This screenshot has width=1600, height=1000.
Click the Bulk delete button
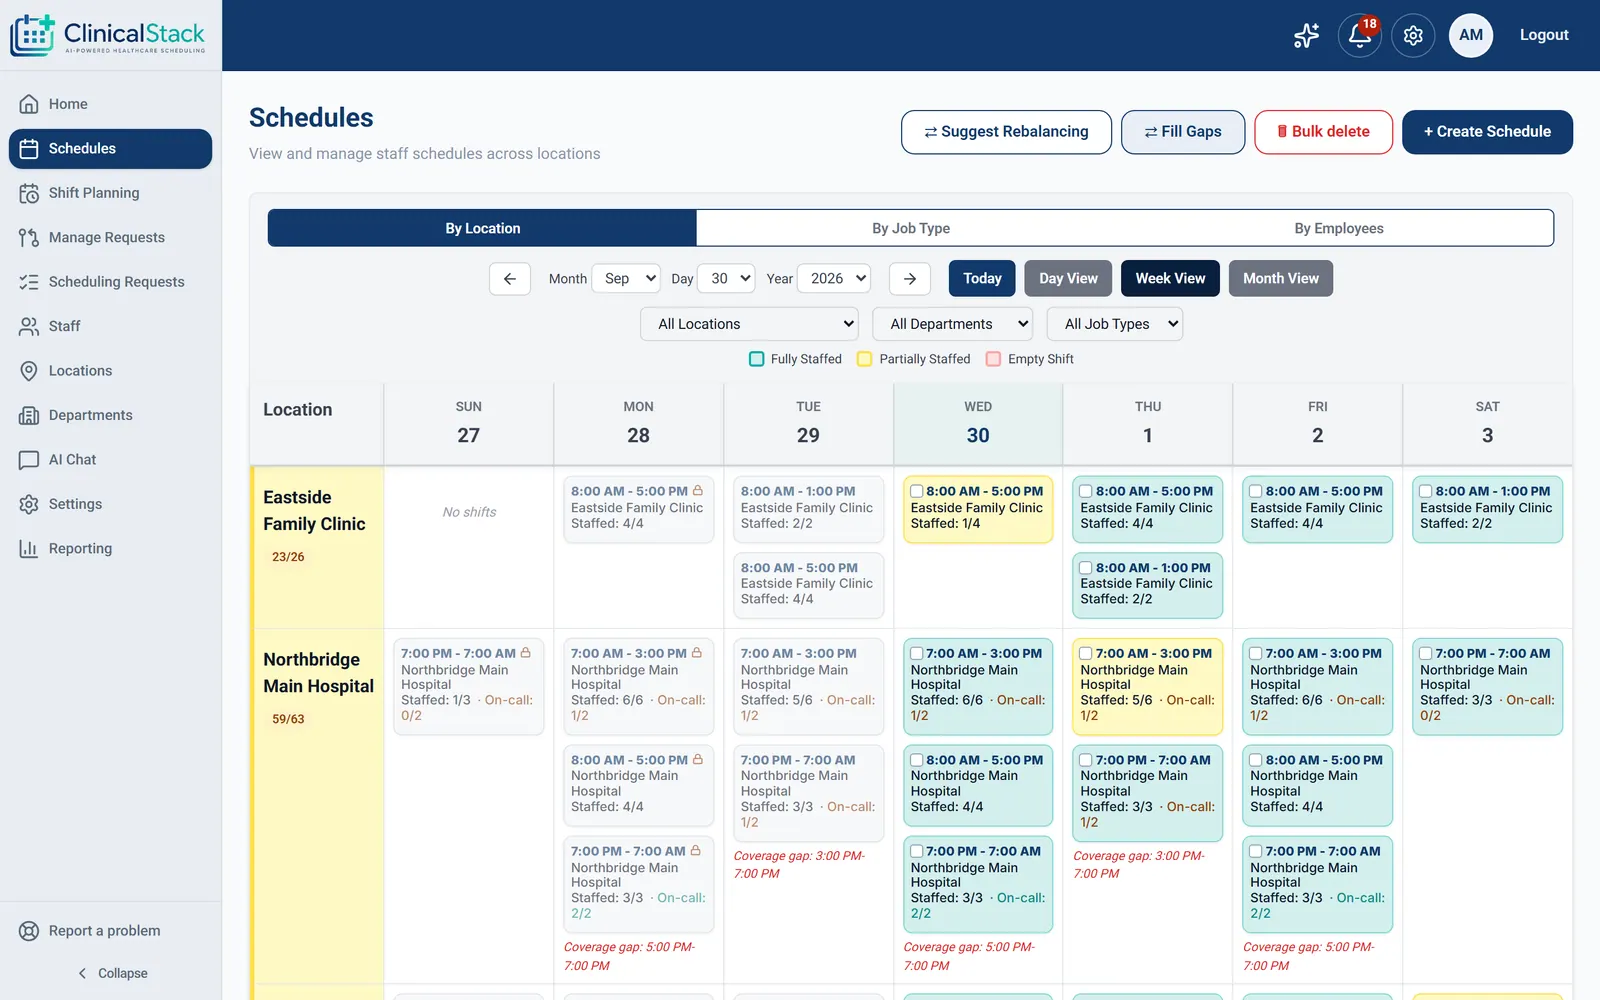click(1324, 132)
